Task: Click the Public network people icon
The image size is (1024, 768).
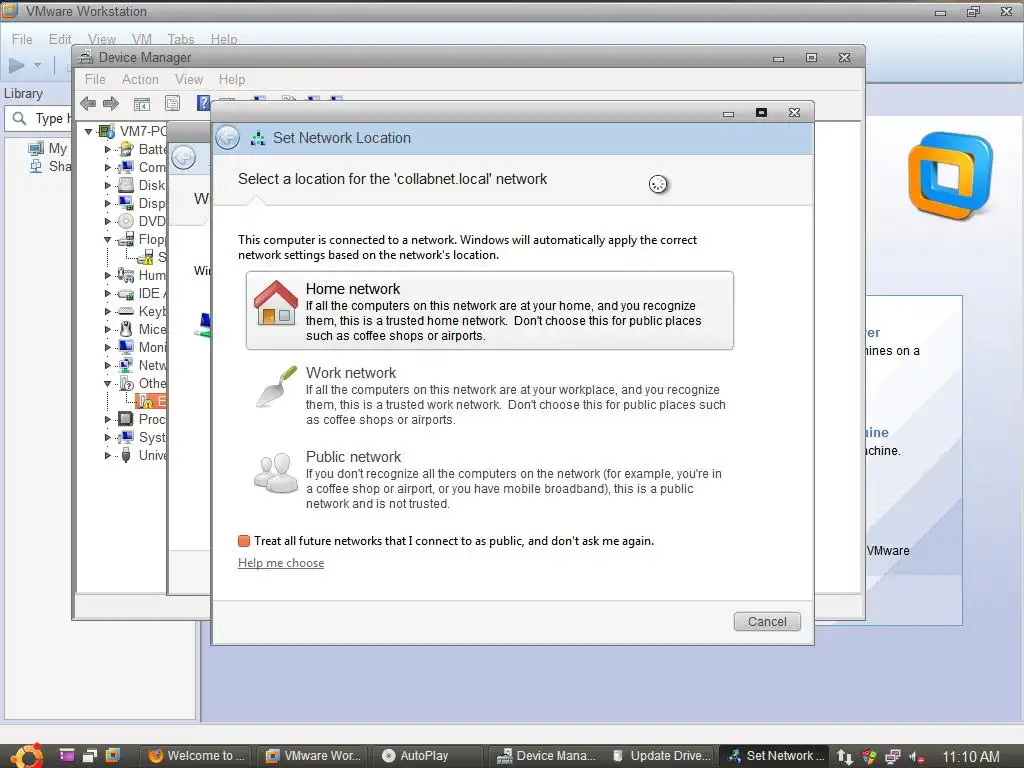Action: 276,472
